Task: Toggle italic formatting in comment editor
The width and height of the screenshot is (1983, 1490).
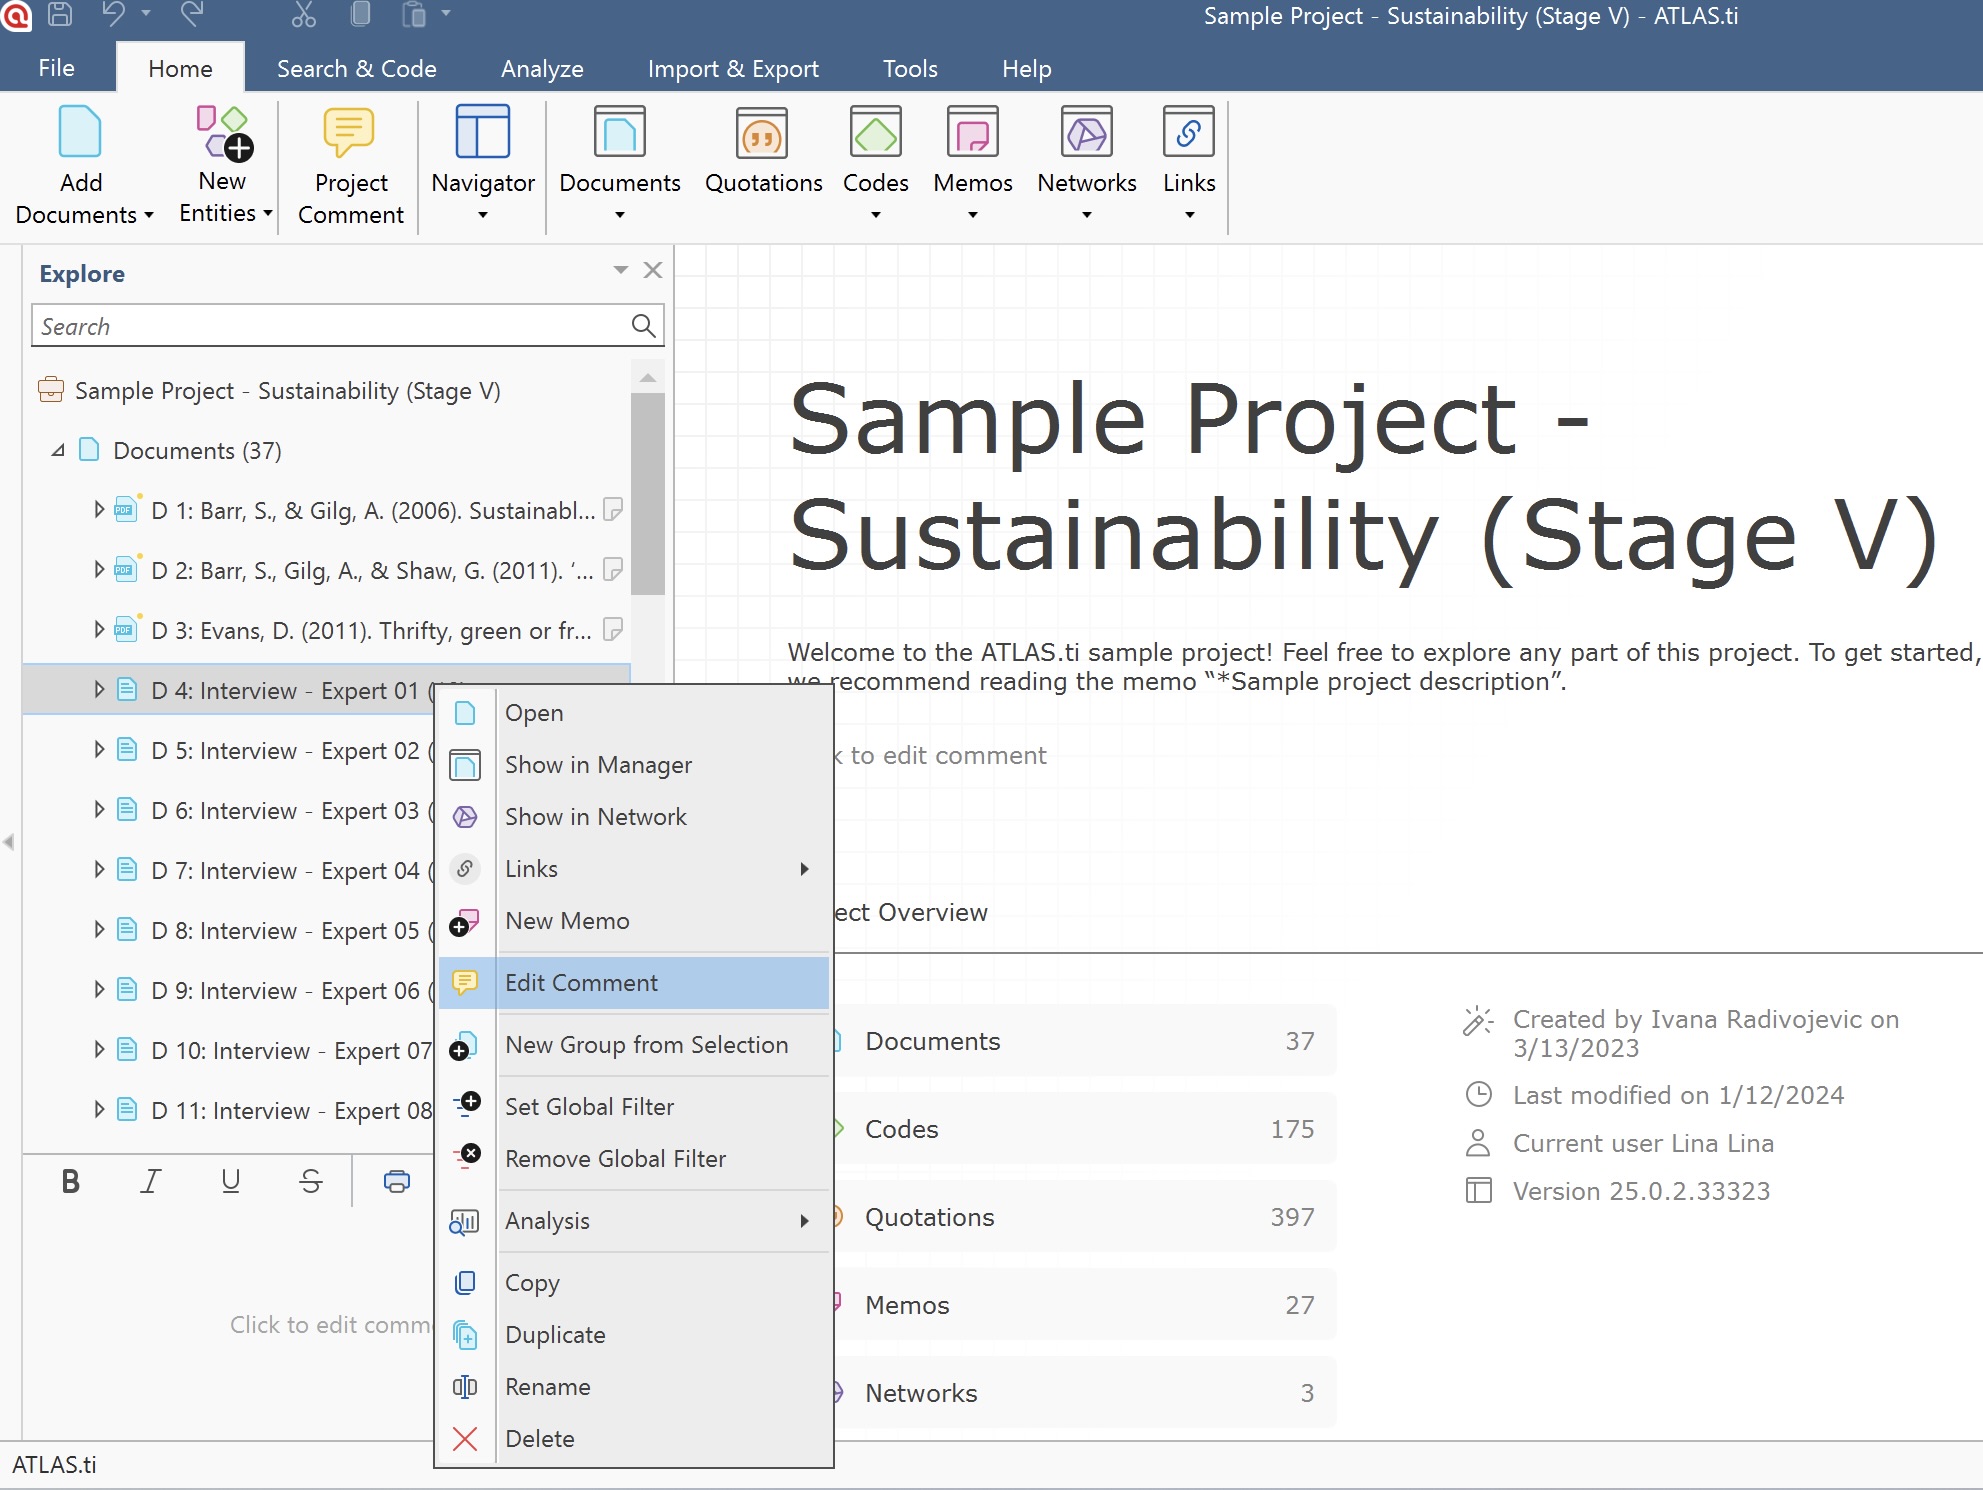Action: click(150, 1181)
